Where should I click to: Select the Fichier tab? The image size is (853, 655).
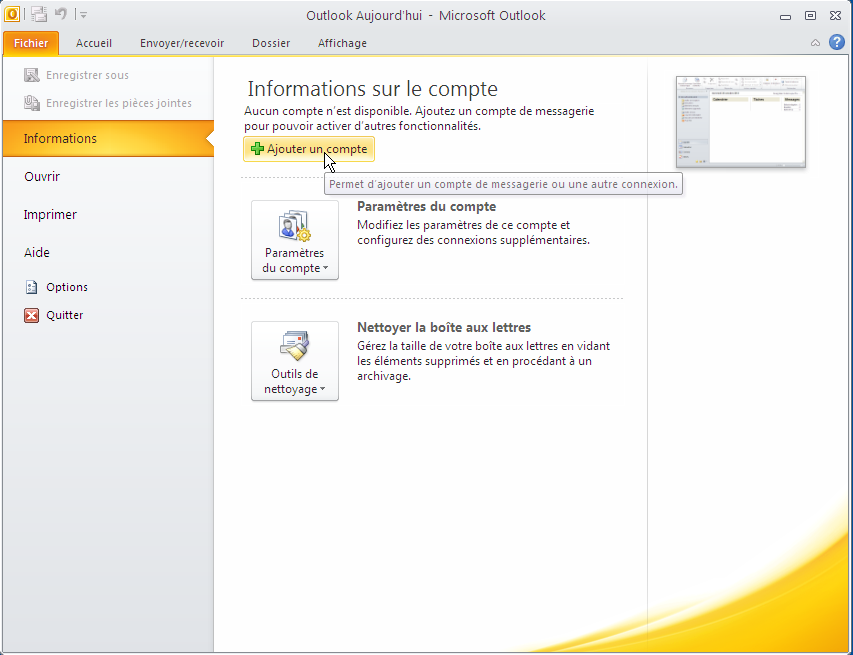pos(31,44)
